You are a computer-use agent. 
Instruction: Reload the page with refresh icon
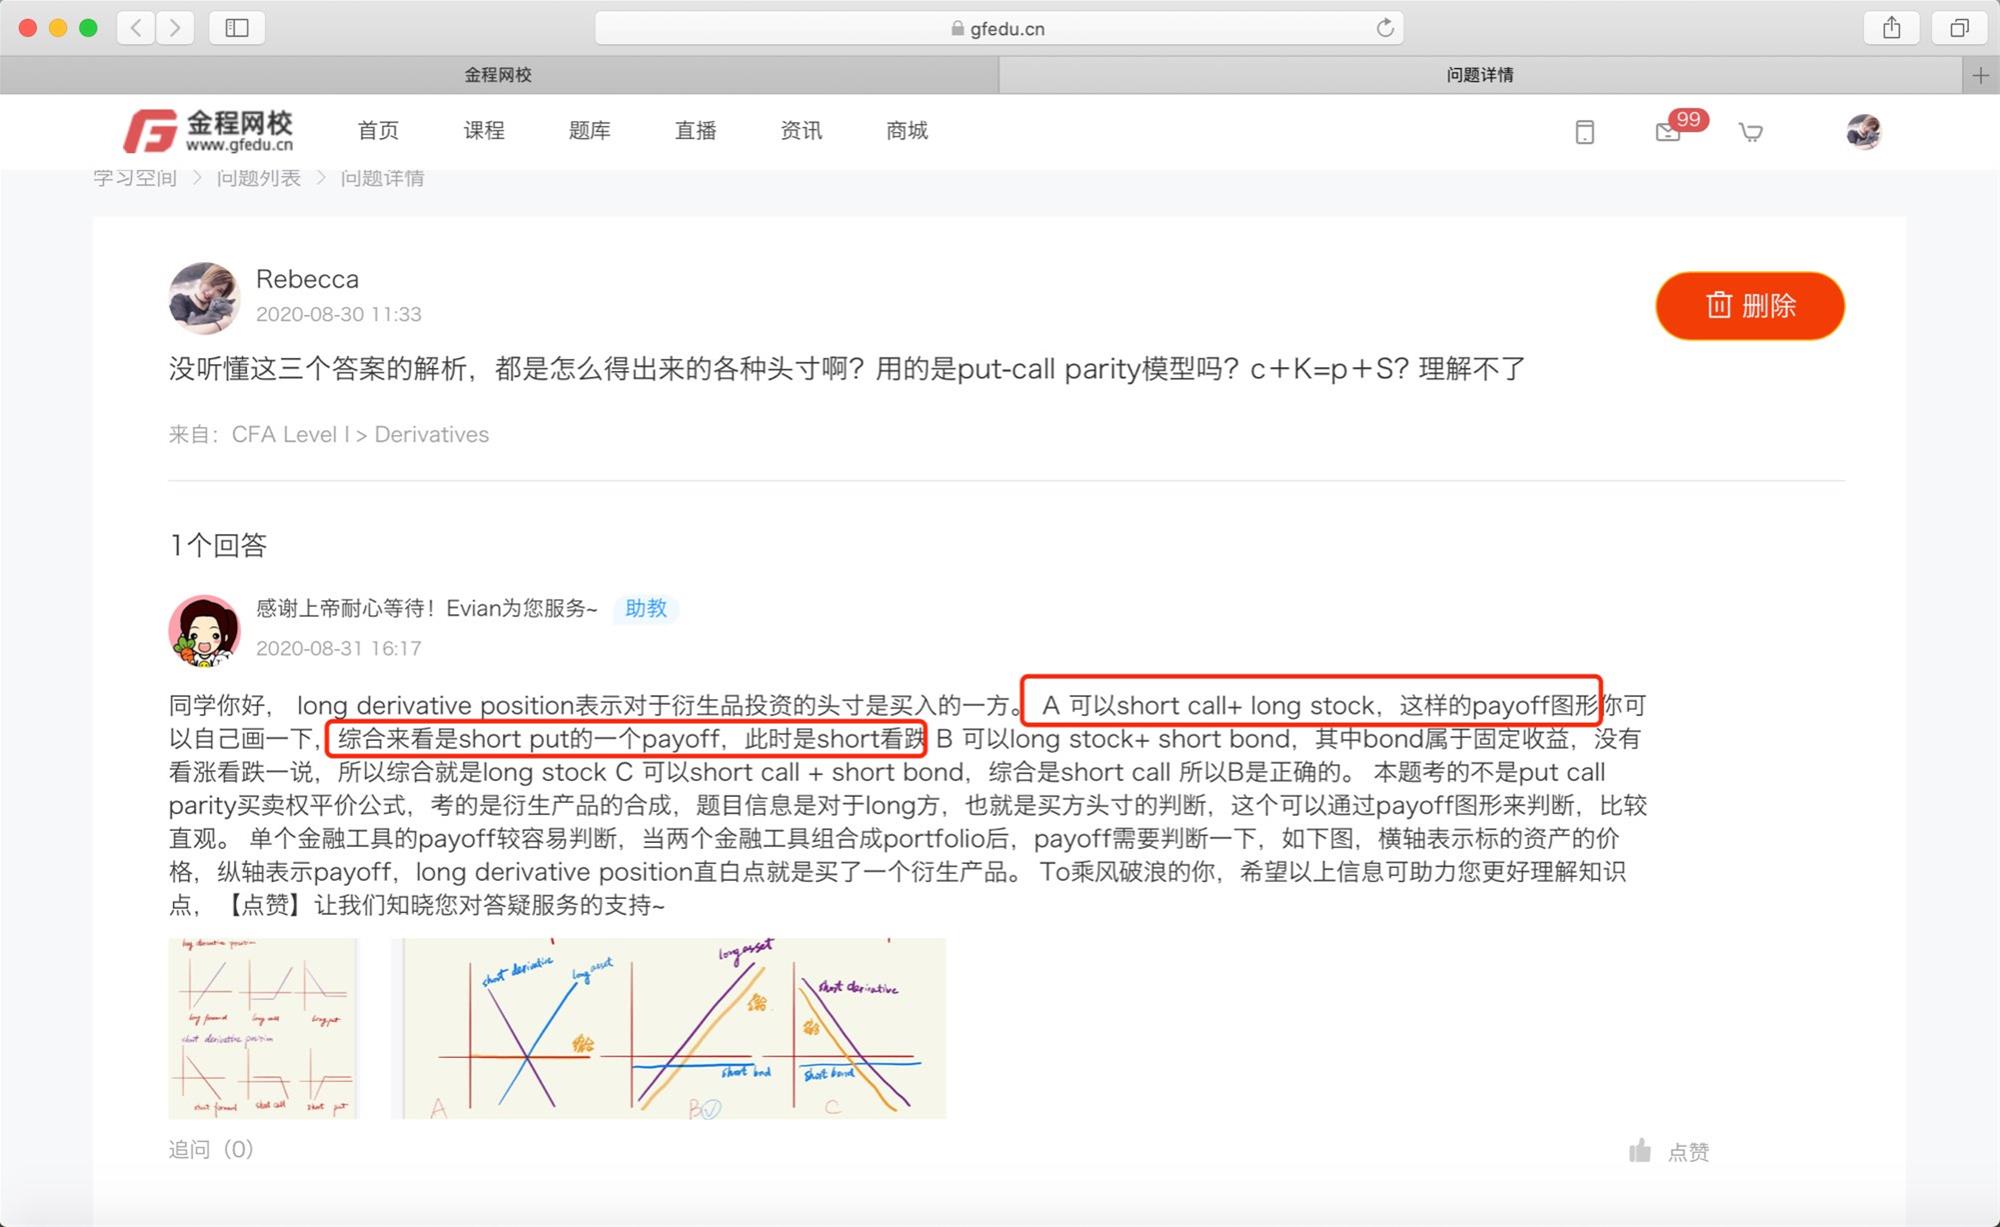[x=1385, y=28]
